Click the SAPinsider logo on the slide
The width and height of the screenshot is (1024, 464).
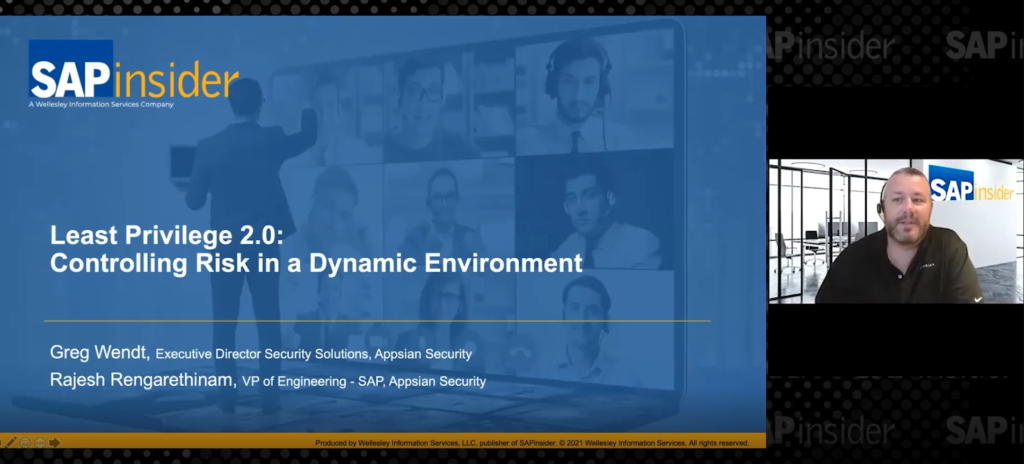tap(133, 75)
